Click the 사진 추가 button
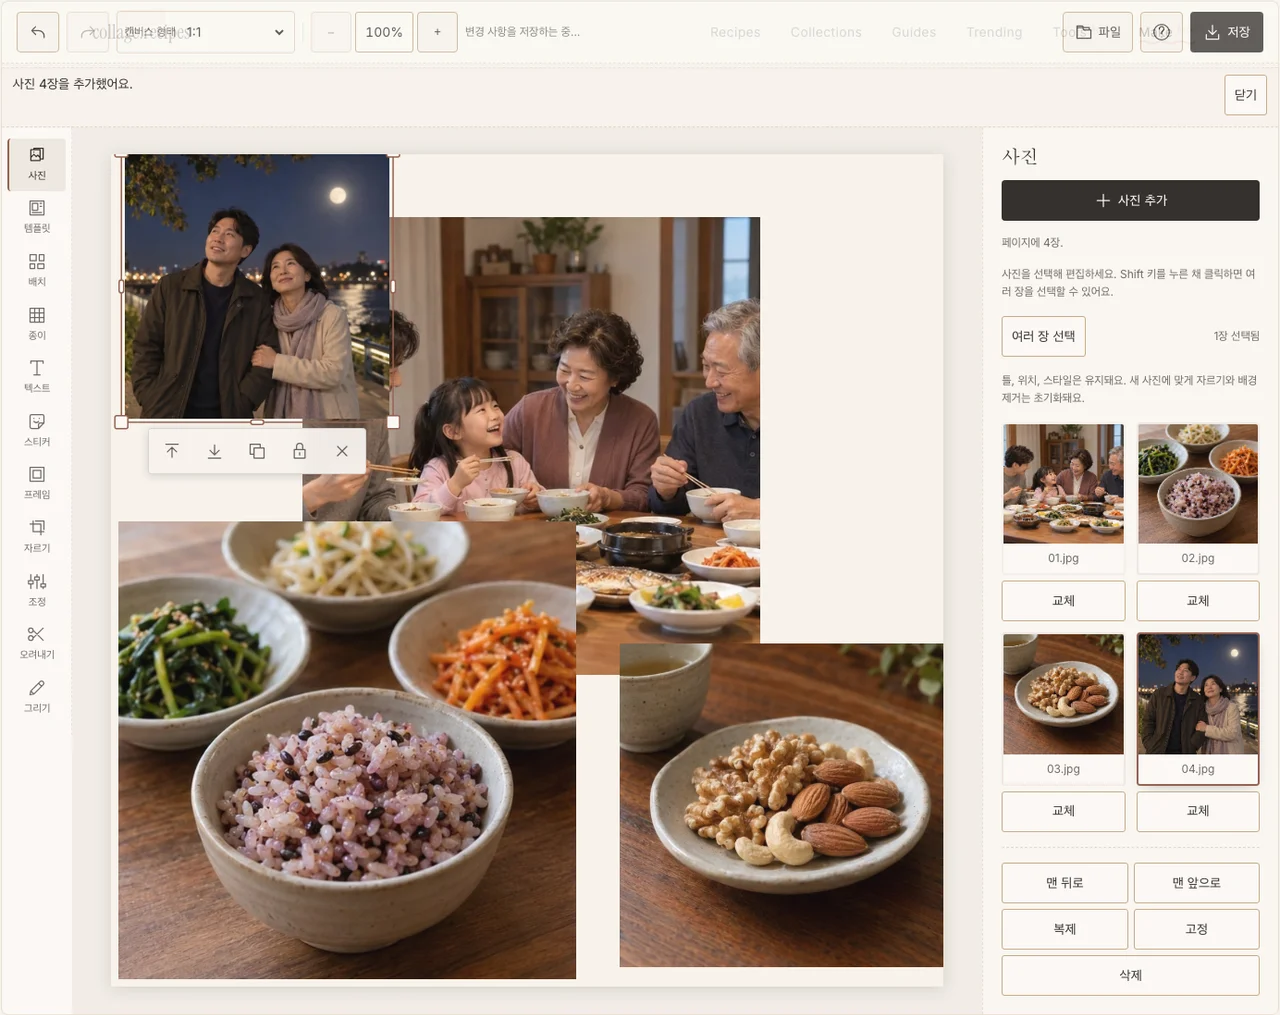 (x=1130, y=200)
